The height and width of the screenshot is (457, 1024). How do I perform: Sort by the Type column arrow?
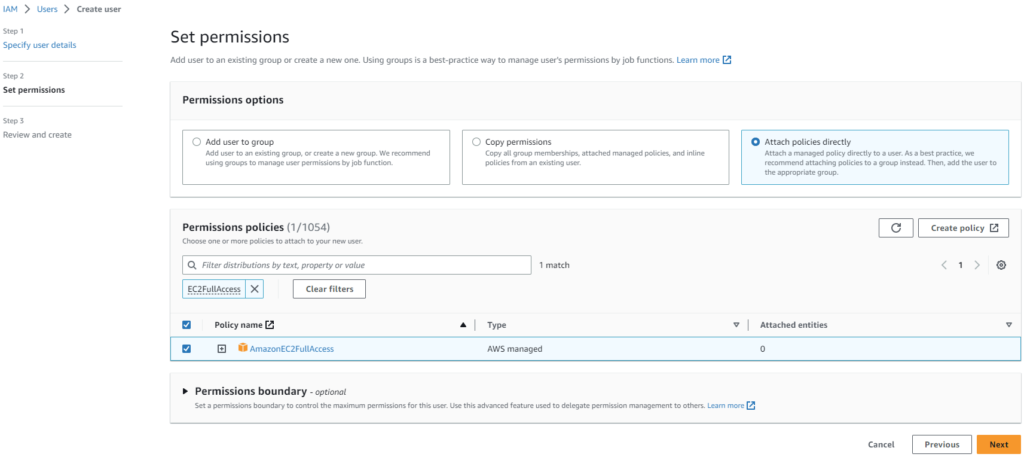click(x=736, y=324)
